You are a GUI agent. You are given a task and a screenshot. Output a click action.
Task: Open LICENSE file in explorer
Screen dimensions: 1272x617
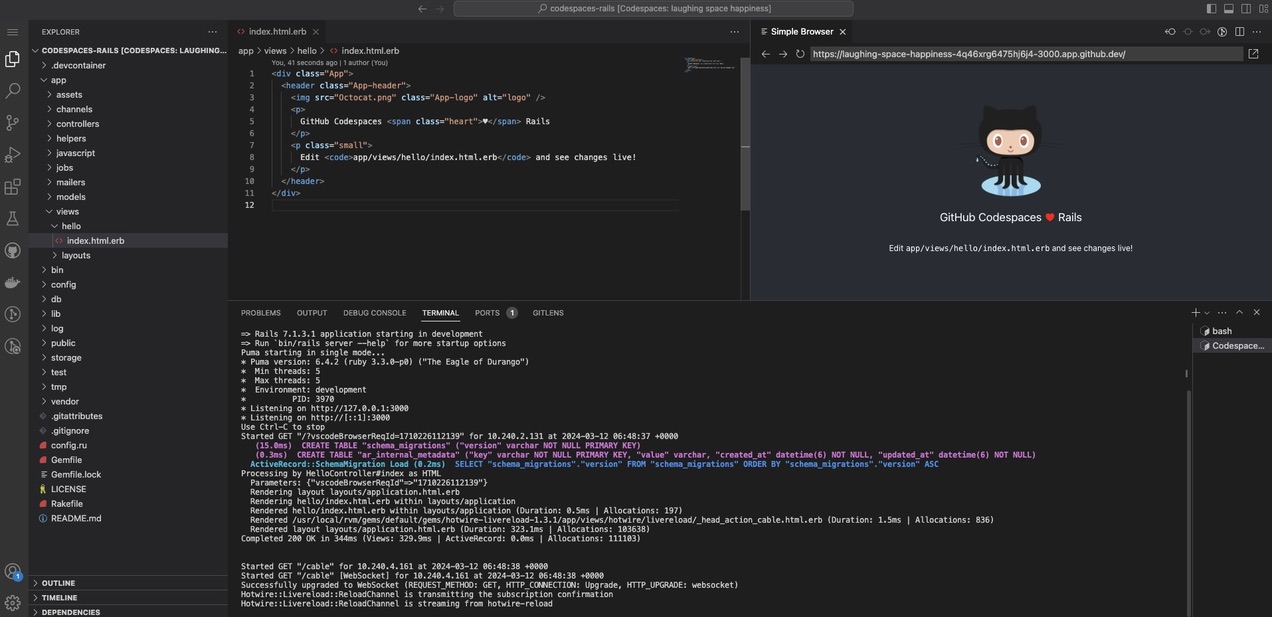[130, 489]
